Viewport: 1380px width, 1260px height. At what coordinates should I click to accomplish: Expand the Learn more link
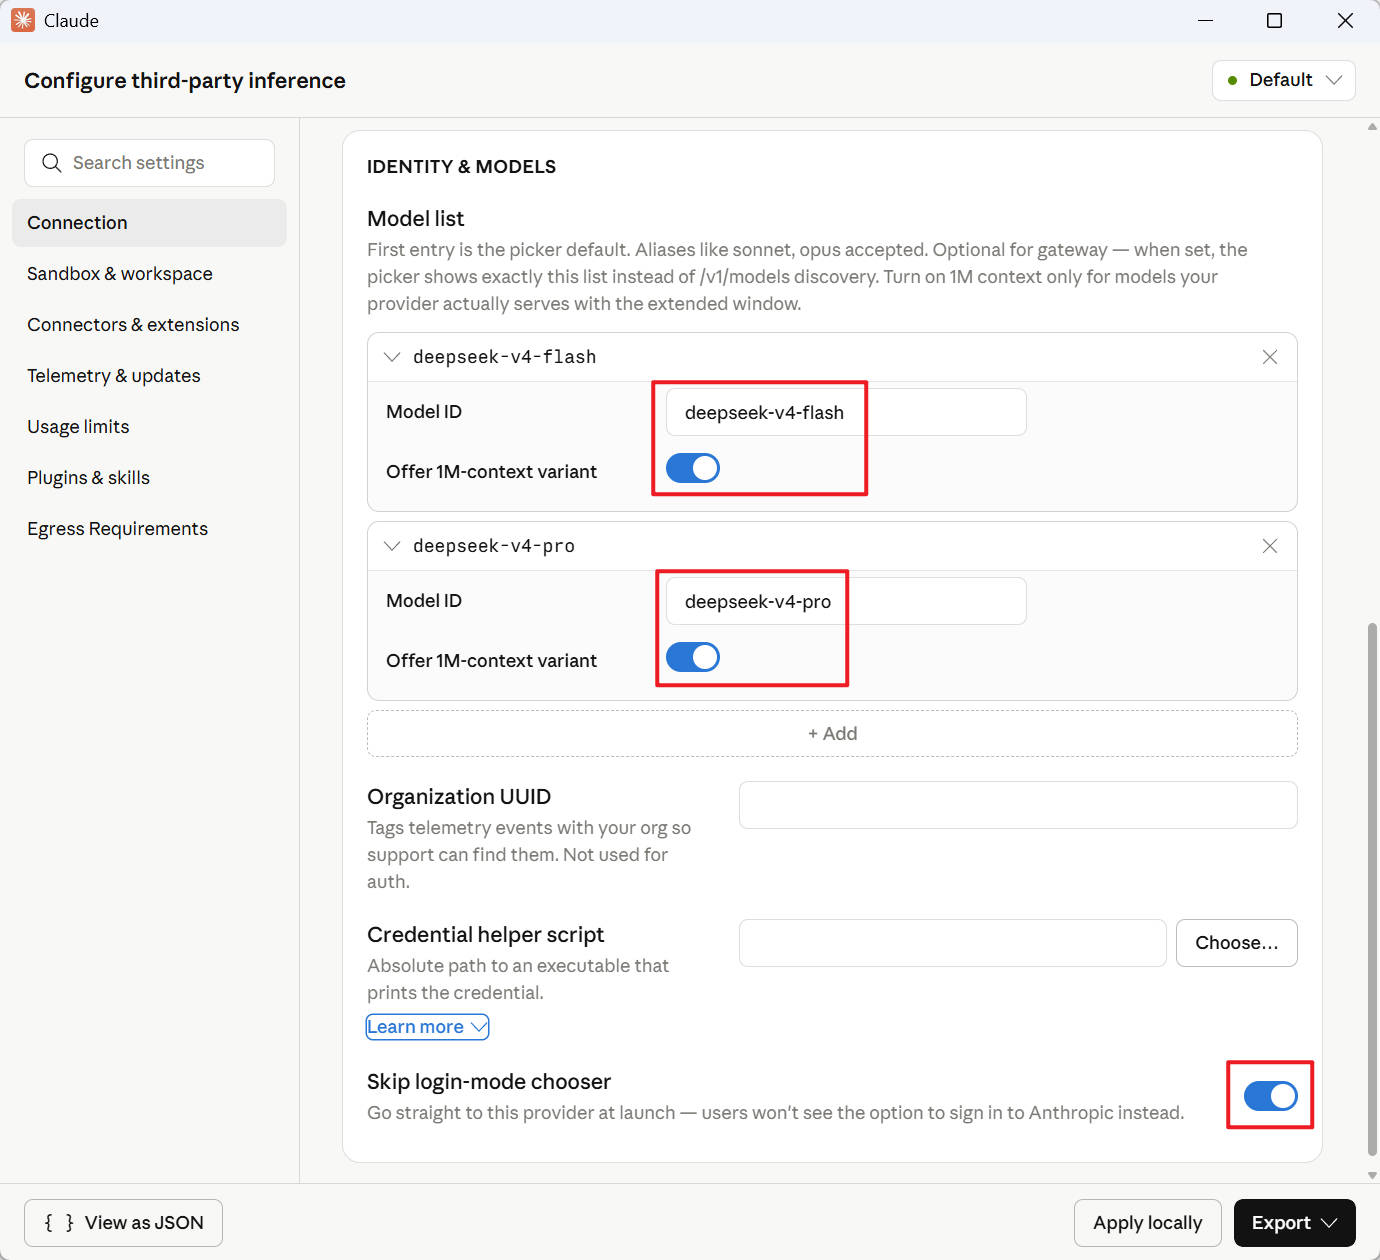427,1027
